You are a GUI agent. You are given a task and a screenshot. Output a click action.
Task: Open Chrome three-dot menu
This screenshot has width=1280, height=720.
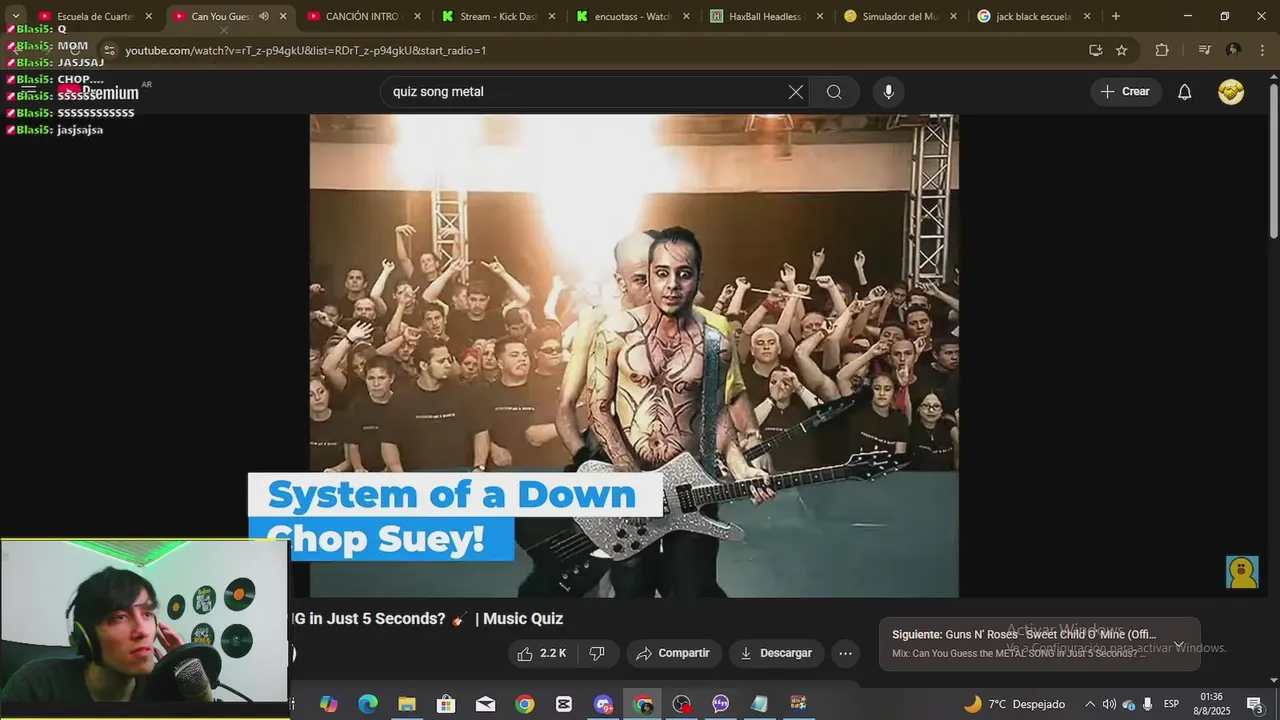1261,50
